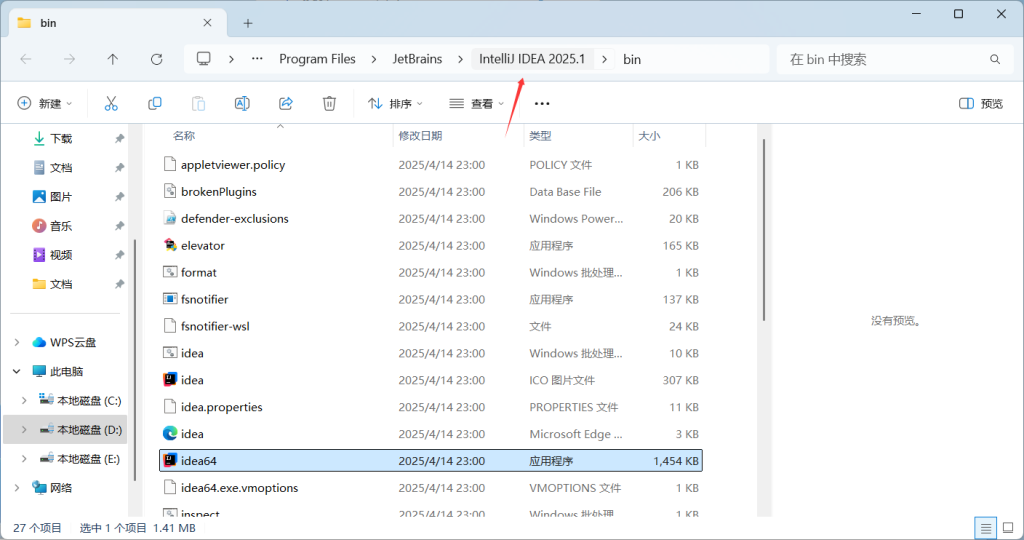This screenshot has width=1024, height=540.
Task: Click the Share icon in toolbar
Action: pyautogui.click(x=285, y=103)
